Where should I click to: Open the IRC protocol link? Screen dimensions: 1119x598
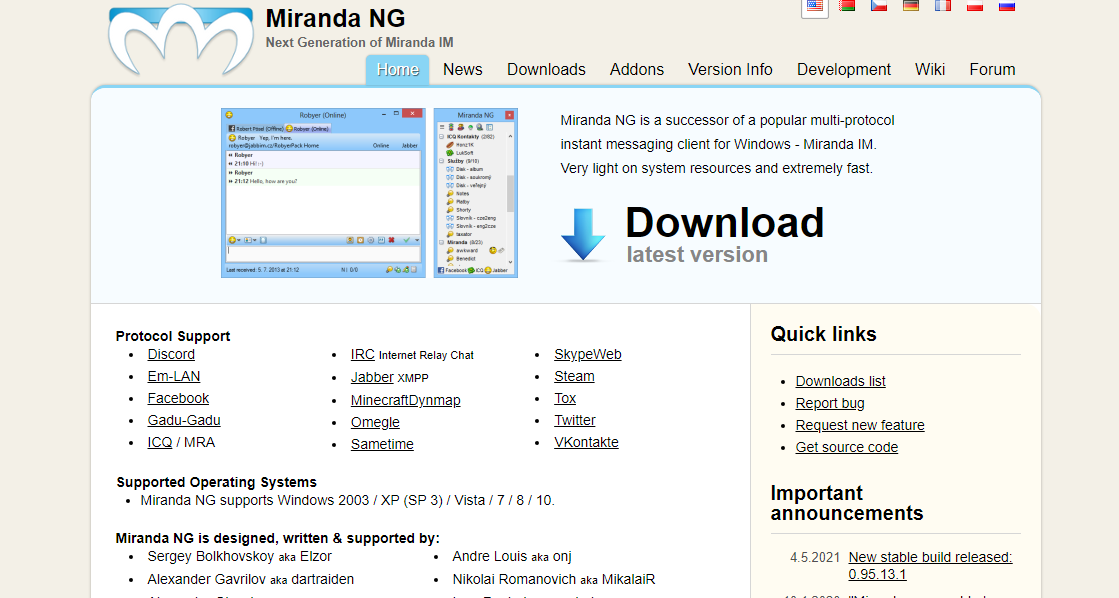[x=363, y=355]
